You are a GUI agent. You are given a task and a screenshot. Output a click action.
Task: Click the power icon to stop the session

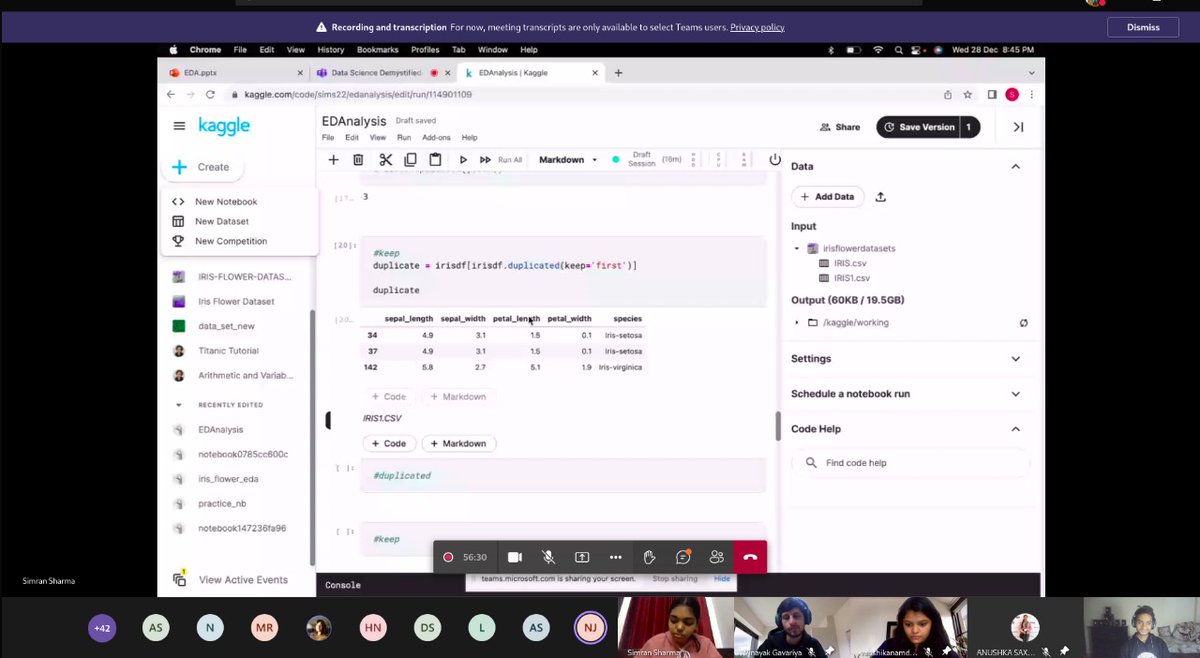click(x=775, y=159)
